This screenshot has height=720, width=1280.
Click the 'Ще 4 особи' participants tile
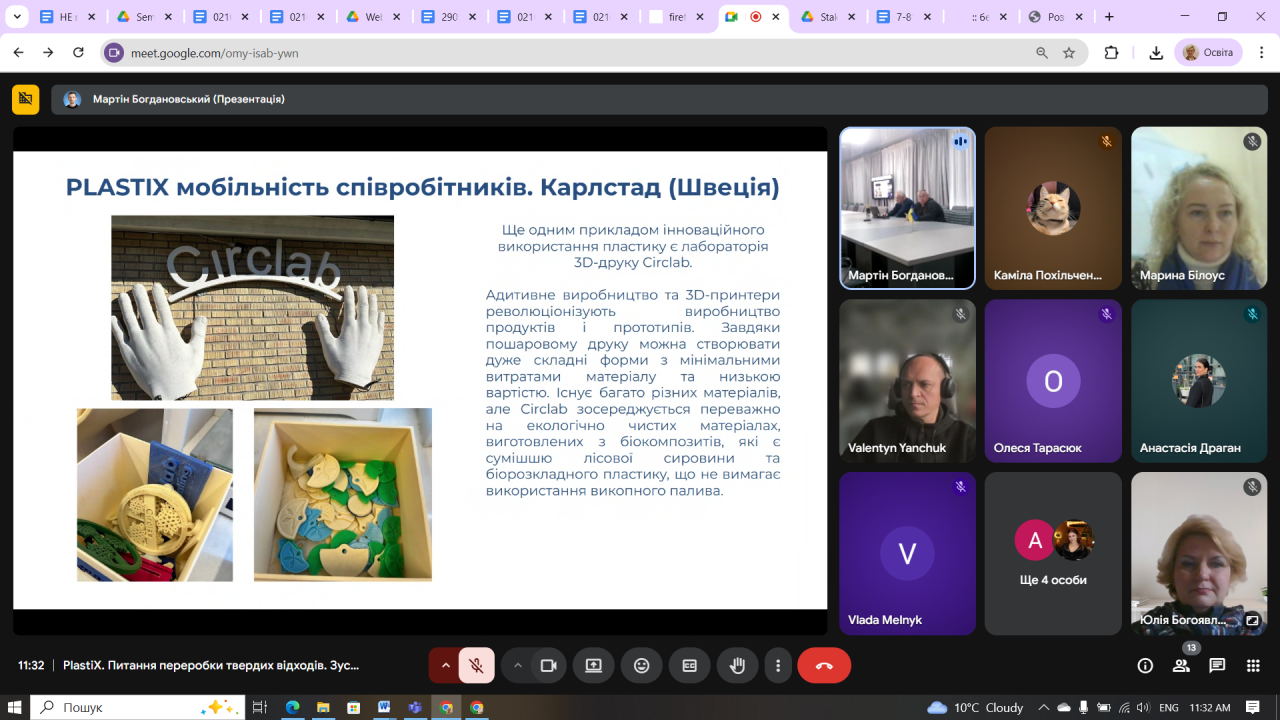(1053, 553)
